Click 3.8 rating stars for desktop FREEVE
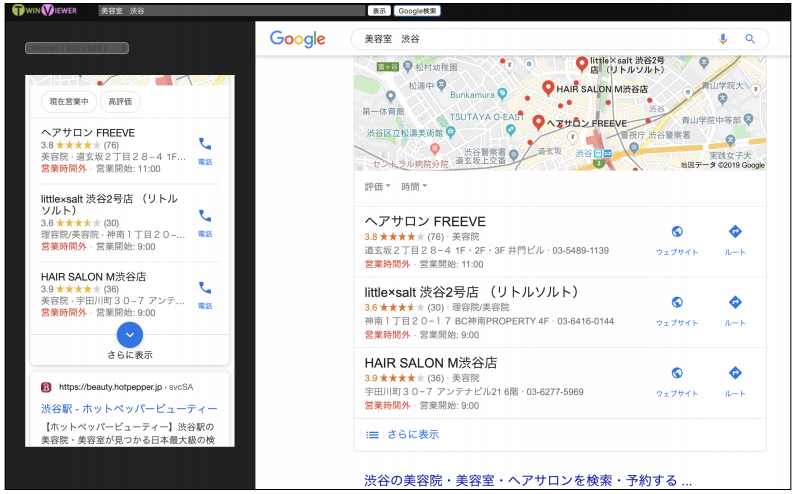Image resolution: width=796 pixels, height=494 pixels. pyautogui.click(x=401, y=237)
